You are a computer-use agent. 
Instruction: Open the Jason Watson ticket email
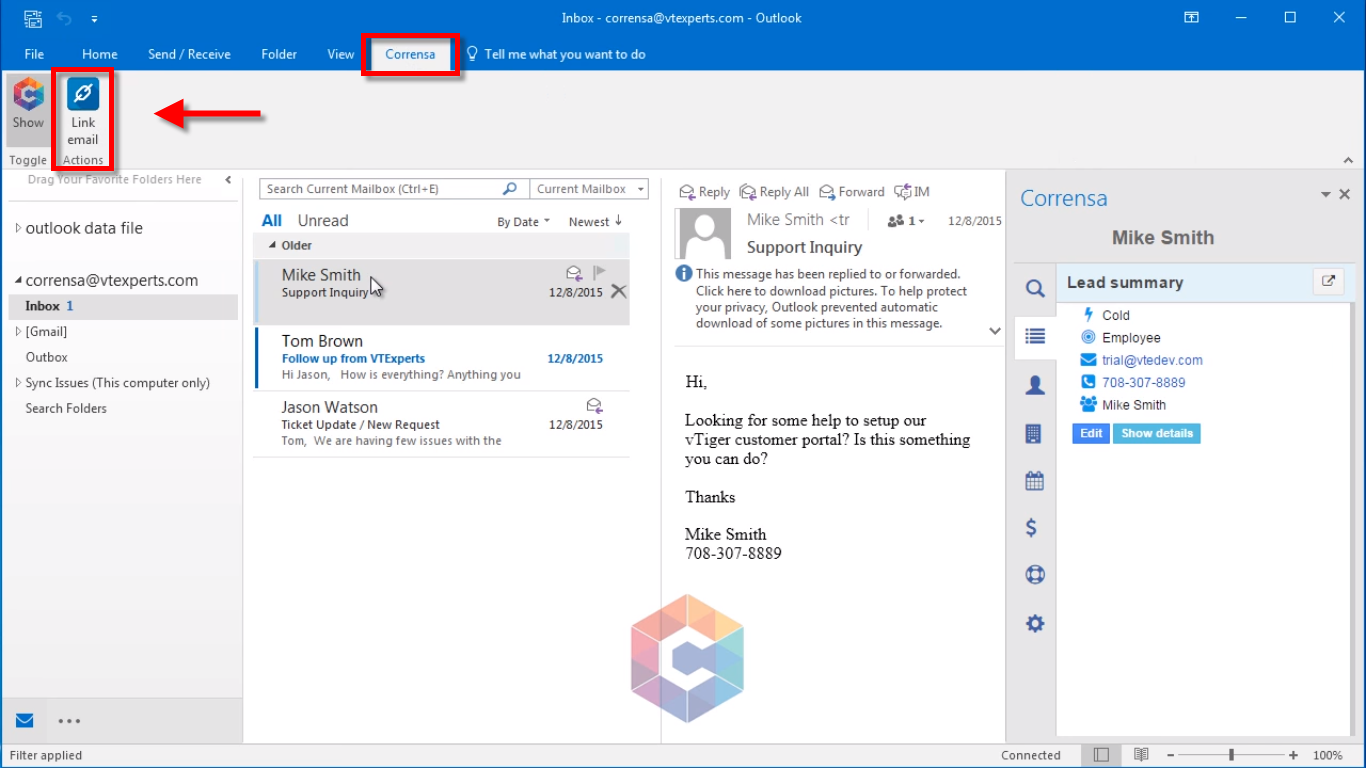coord(442,424)
